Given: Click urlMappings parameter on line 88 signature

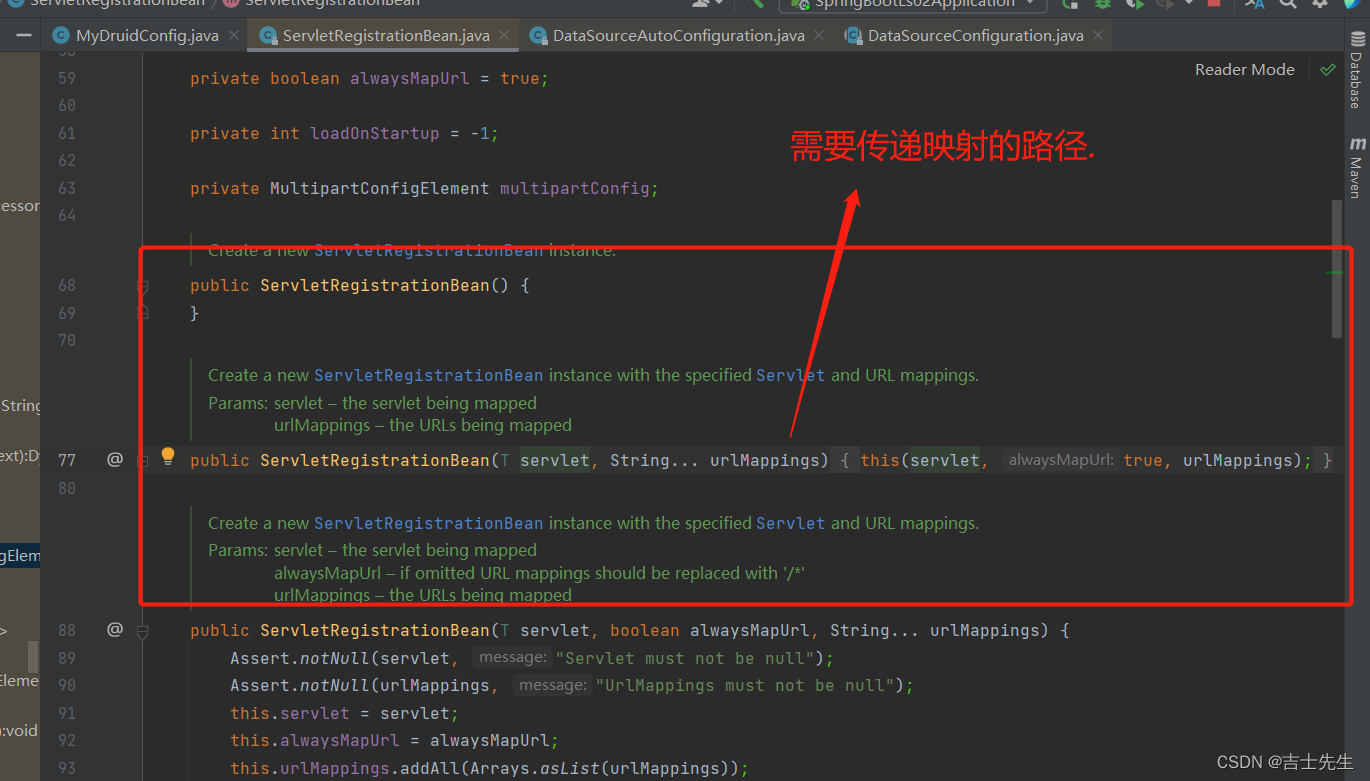Looking at the screenshot, I should pyautogui.click(x=984, y=630).
